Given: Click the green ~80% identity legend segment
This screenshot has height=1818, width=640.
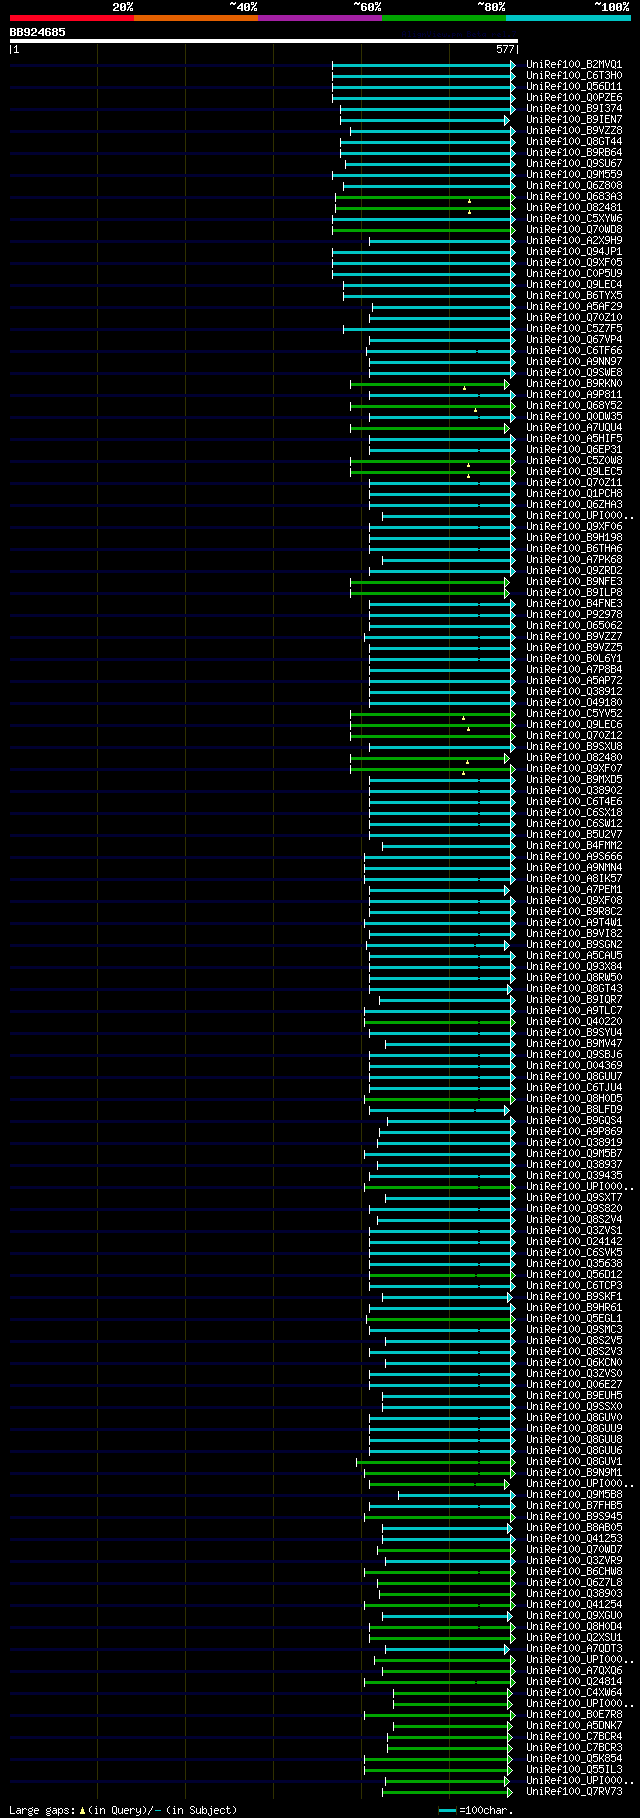Looking at the screenshot, I should 444,18.
